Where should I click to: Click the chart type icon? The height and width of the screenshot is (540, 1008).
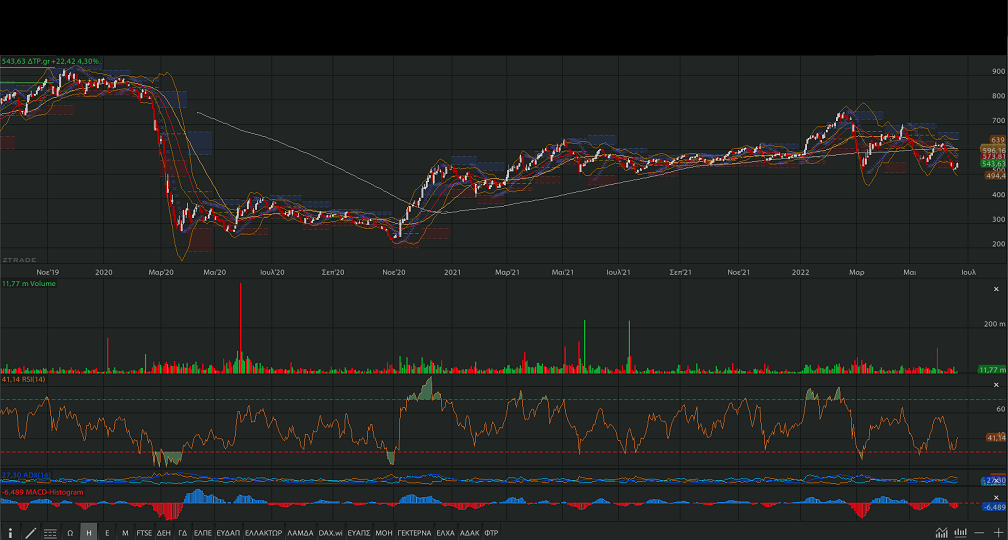point(941,533)
